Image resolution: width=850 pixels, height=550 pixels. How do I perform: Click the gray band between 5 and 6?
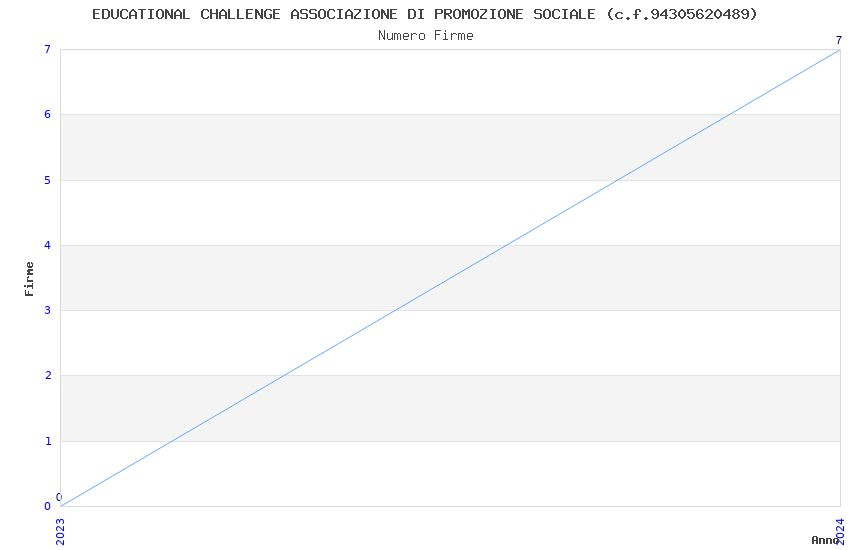click(300, 147)
